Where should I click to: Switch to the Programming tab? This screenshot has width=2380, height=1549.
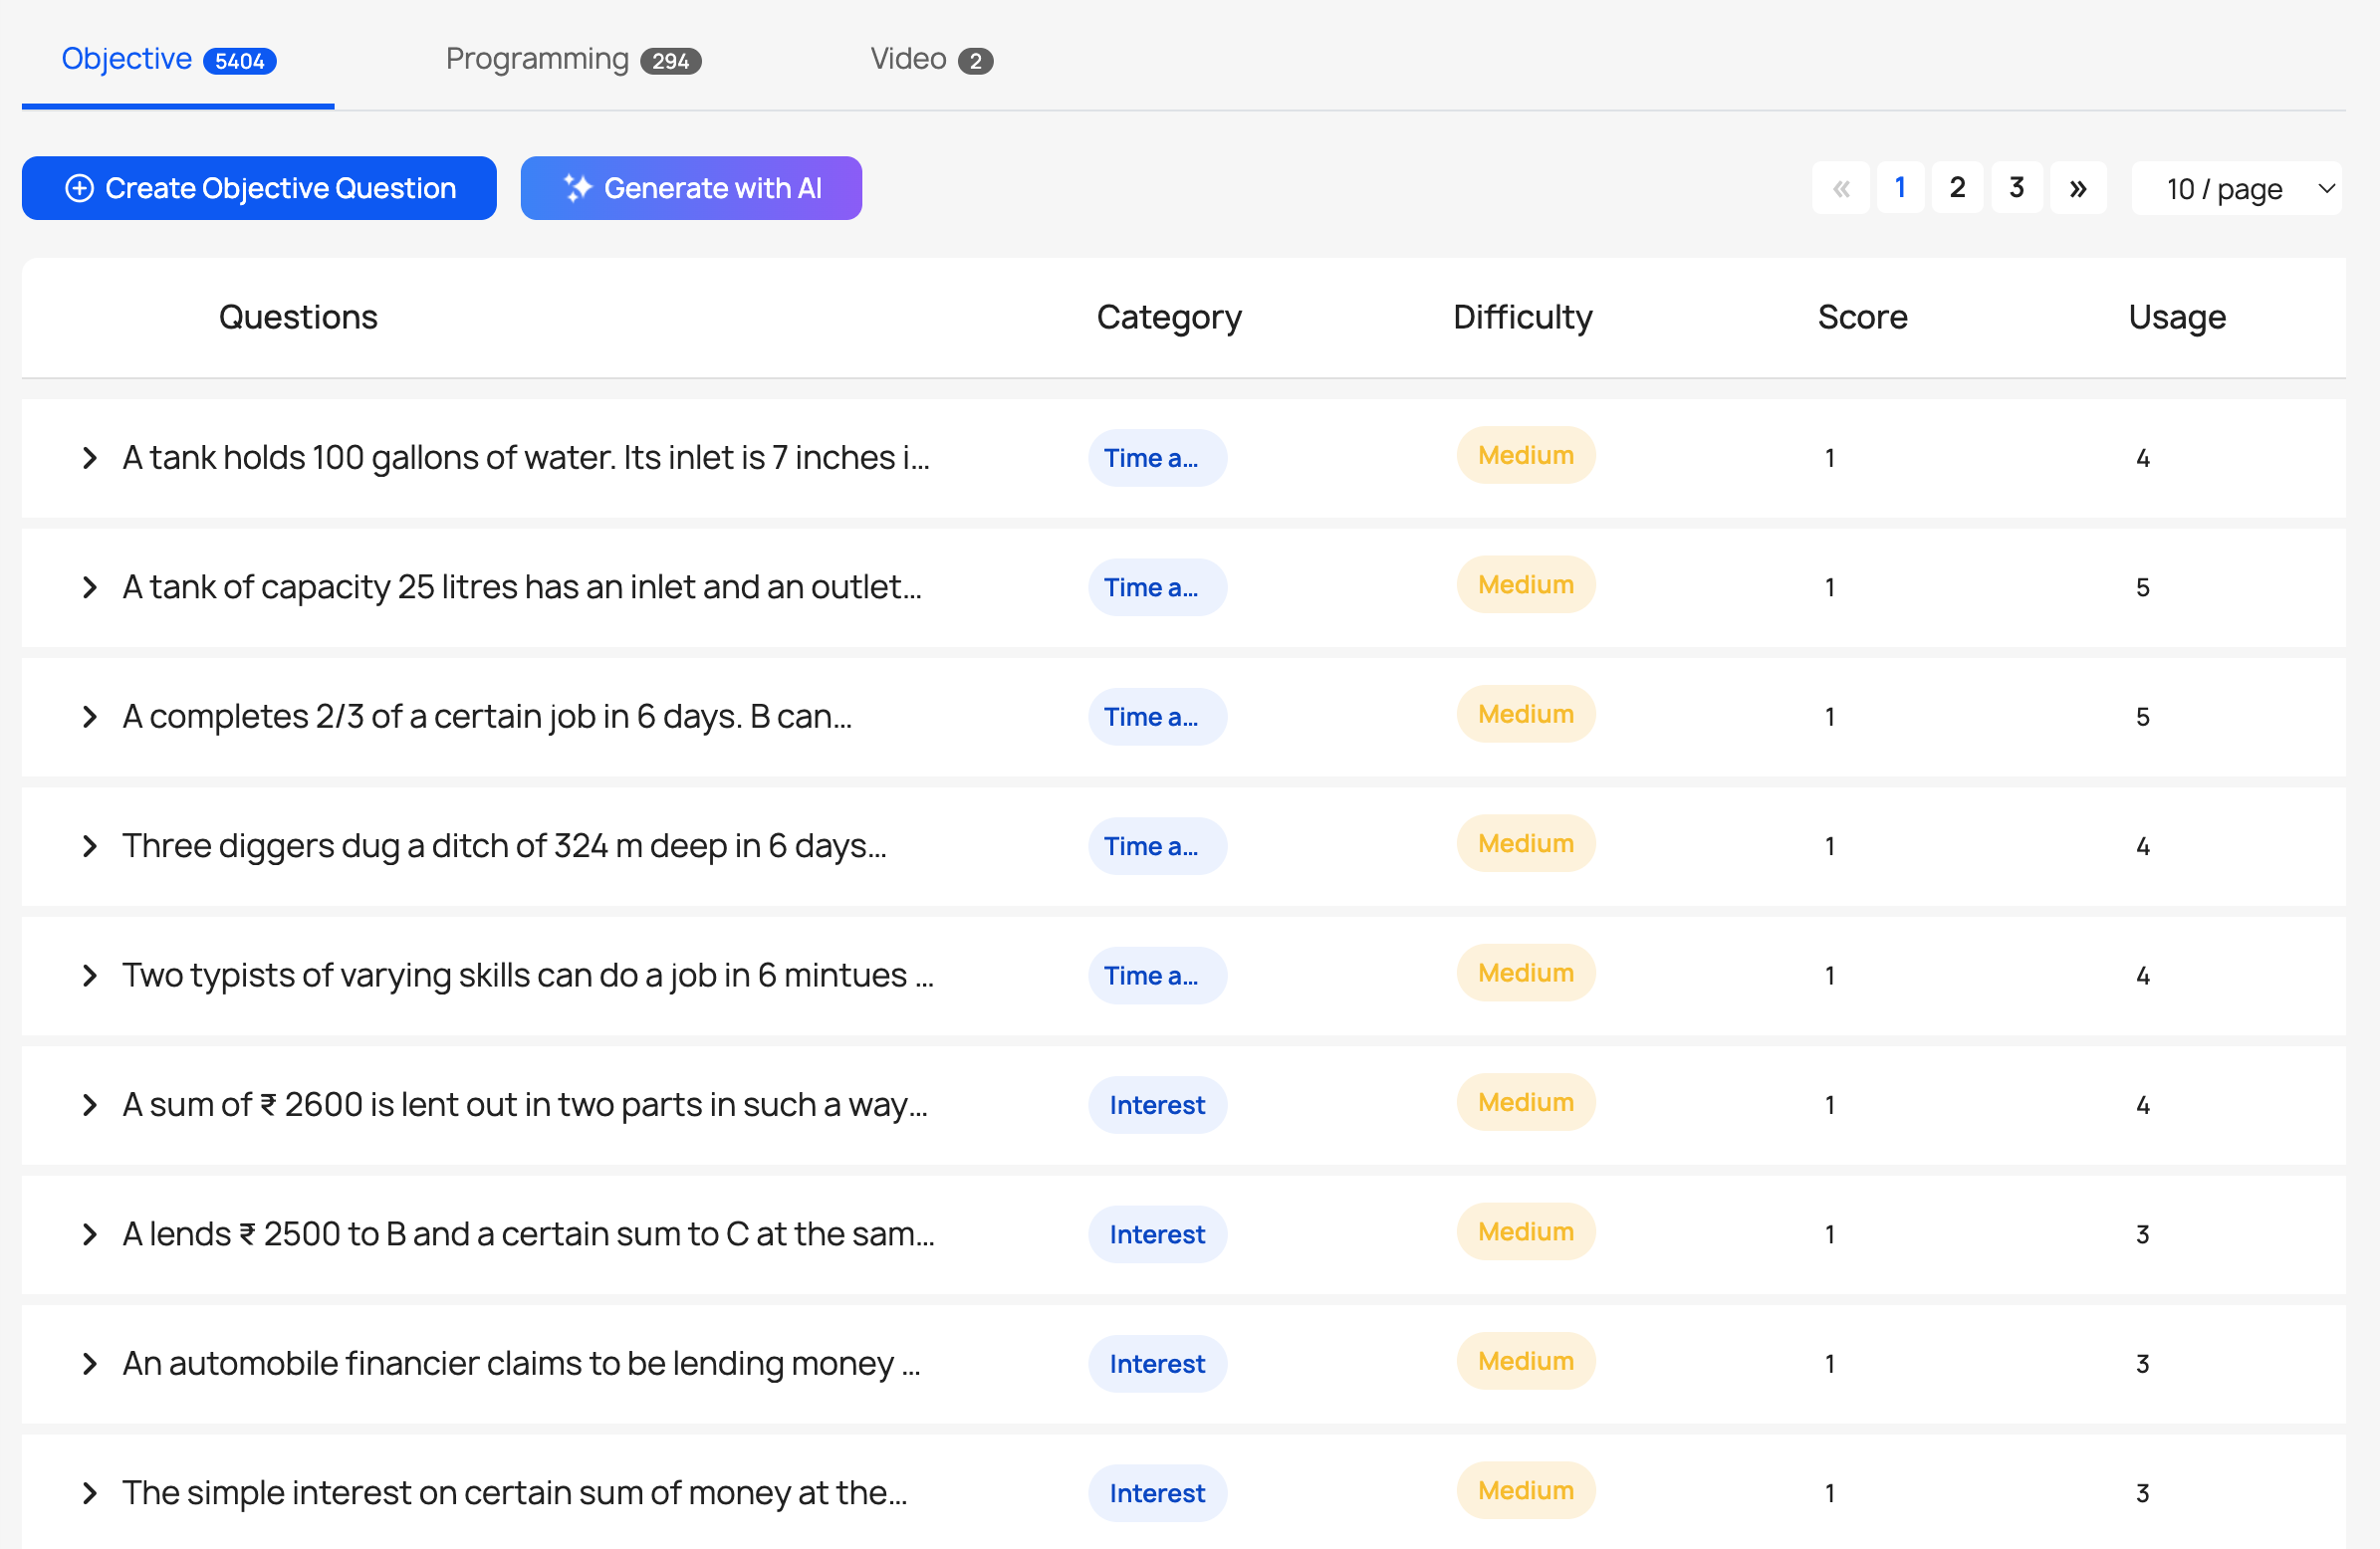[573, 60]
